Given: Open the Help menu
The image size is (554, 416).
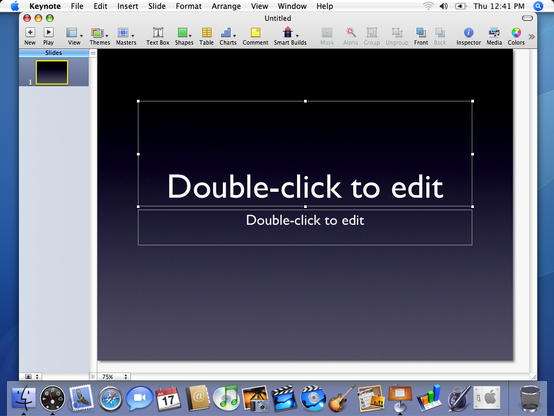Looking at the screenshot, I should [x=325, y=6].
